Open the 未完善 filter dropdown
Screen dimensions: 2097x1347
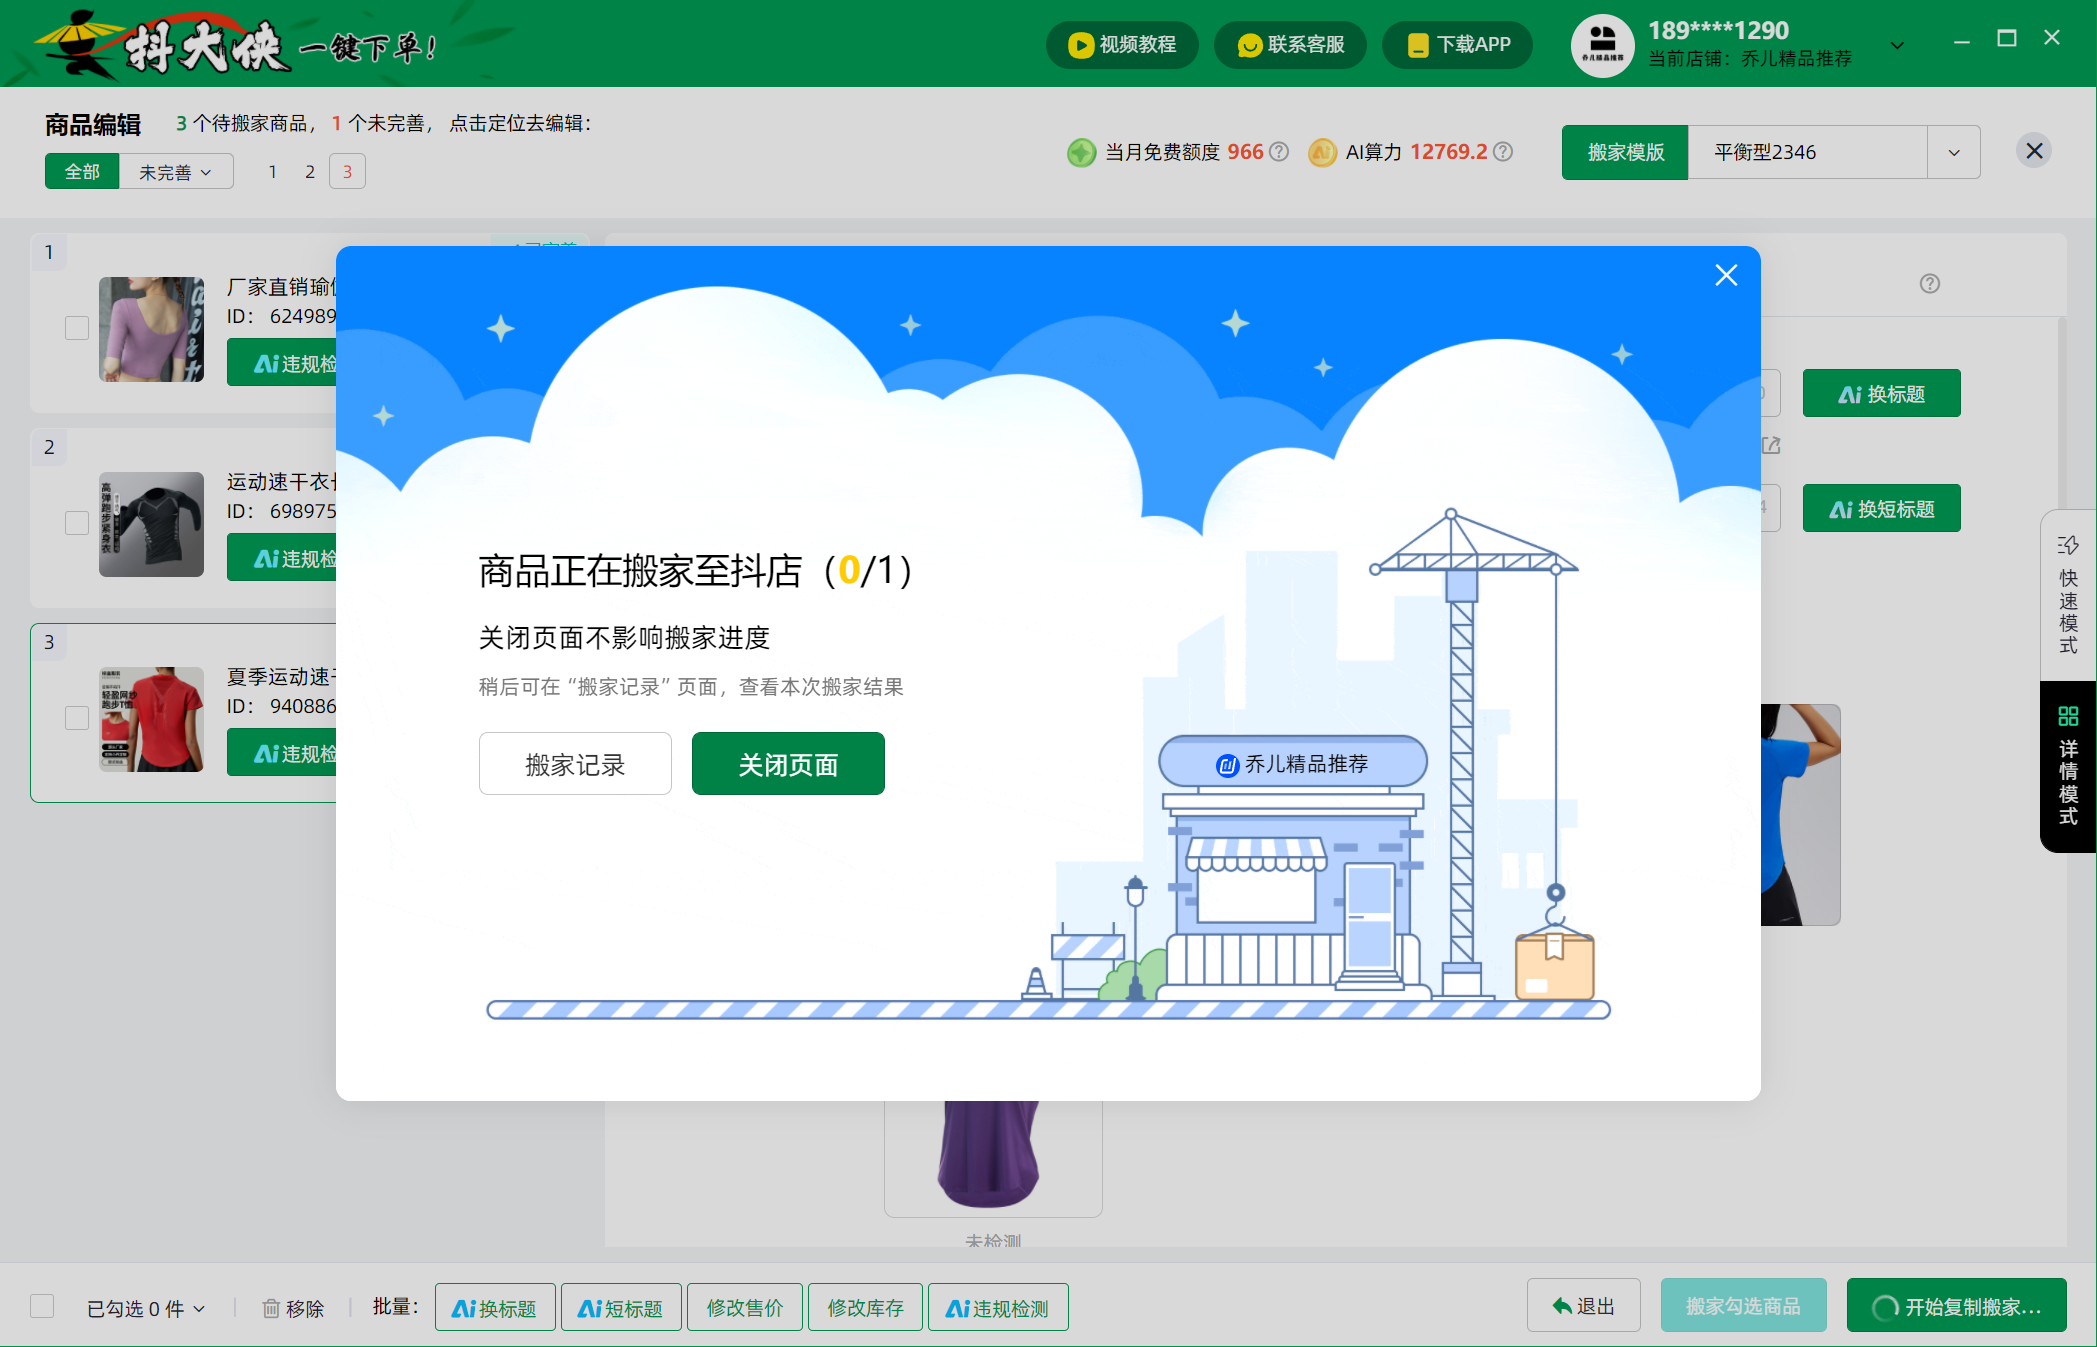[x=176, y=172]
